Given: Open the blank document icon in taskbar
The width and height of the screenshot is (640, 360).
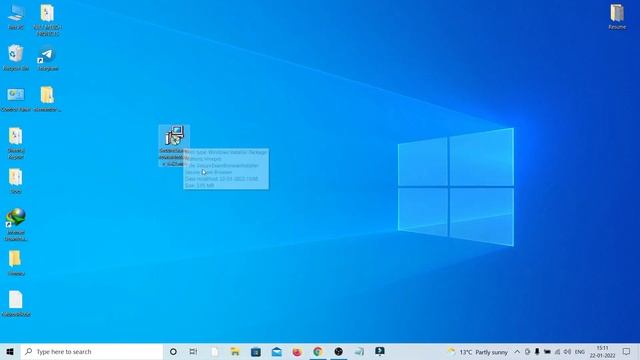Looking at the screenshot, I should click(215, 351).
